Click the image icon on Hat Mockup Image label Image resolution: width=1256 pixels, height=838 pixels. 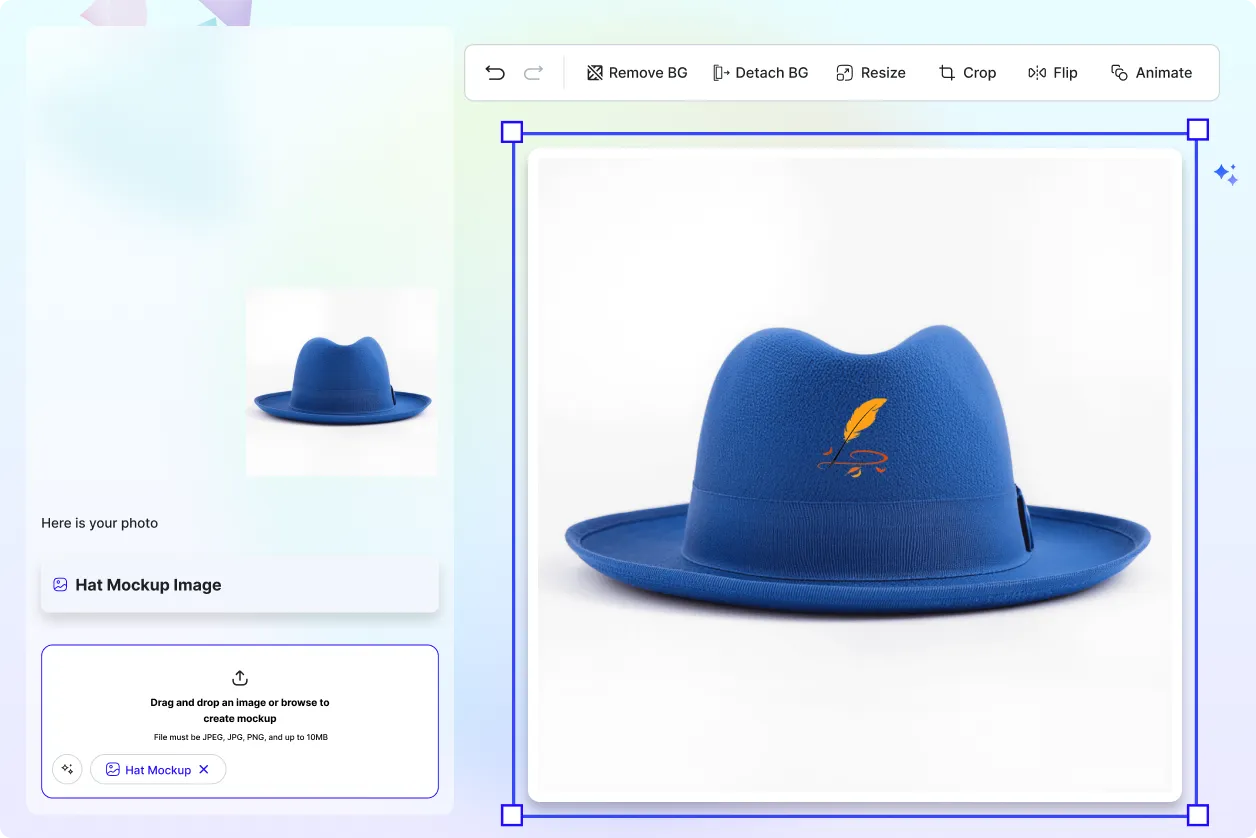point(61,584)
